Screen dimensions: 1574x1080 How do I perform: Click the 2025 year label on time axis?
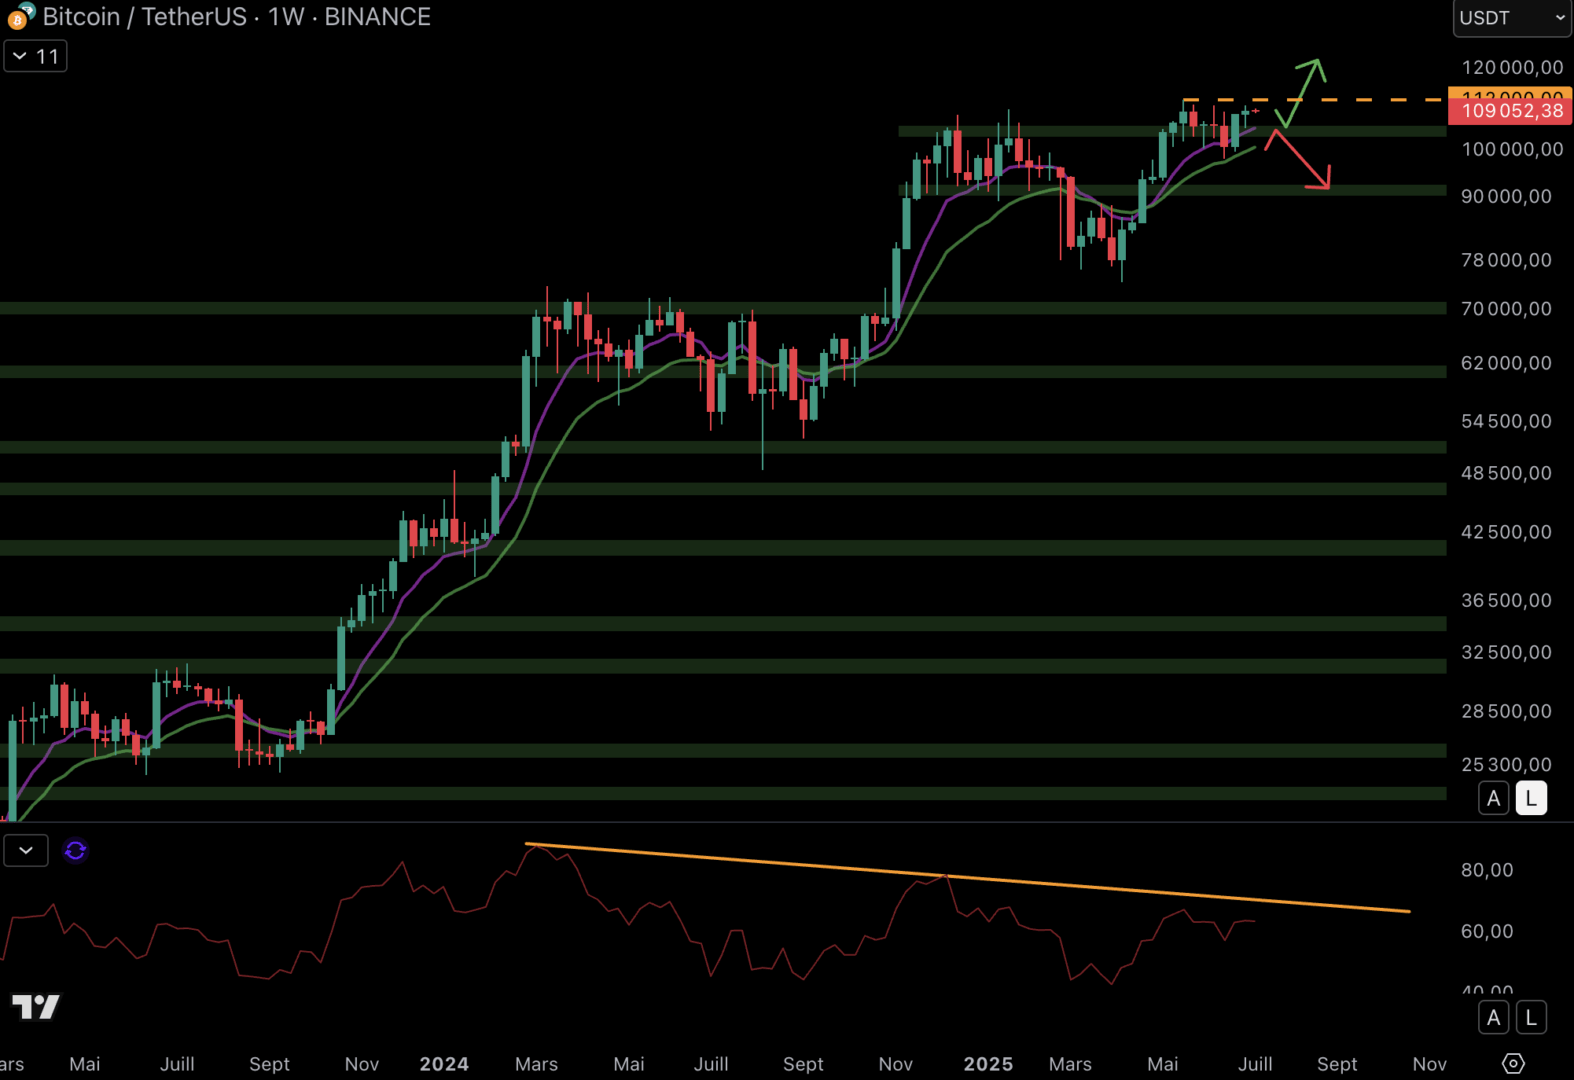click(988, 1064)
